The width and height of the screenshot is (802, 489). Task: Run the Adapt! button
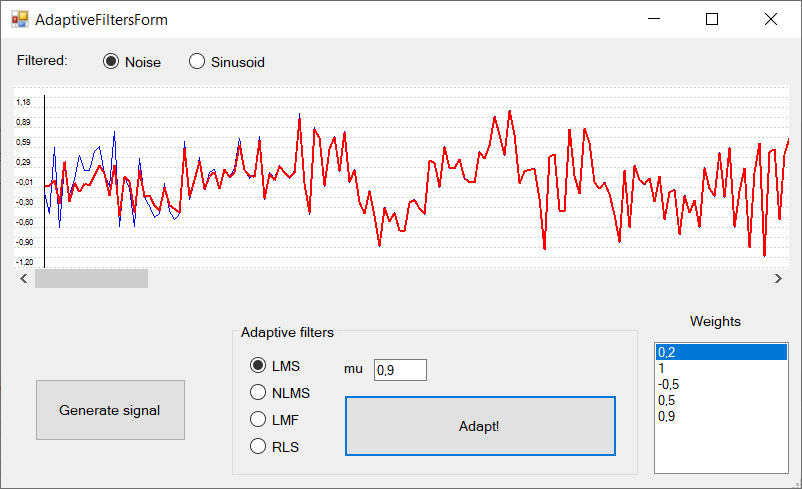(x=480, y=426)
